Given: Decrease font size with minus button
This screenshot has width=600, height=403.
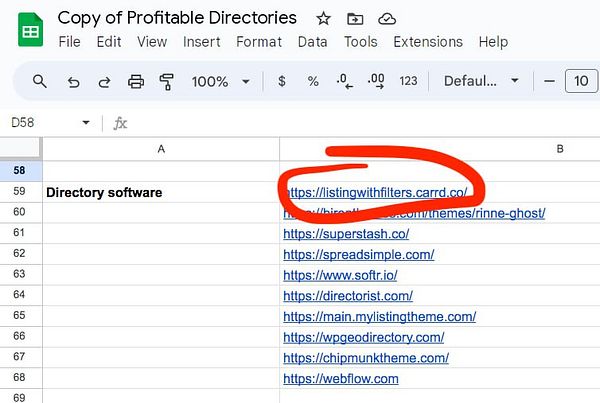Looking at the screenshot, I should (549, 81).
